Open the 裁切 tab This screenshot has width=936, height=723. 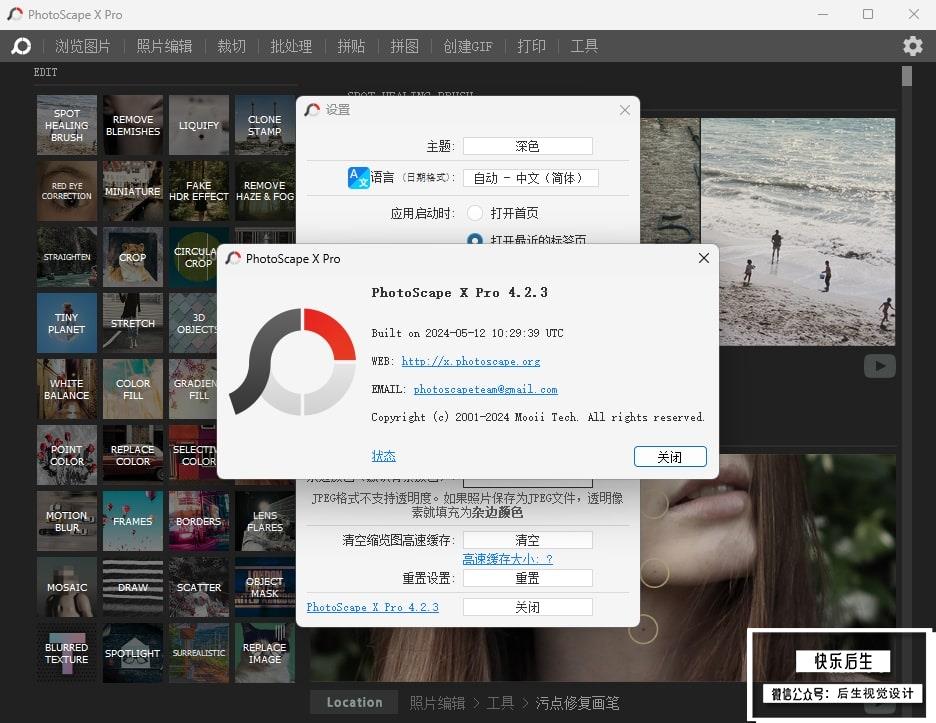(232, 46)
